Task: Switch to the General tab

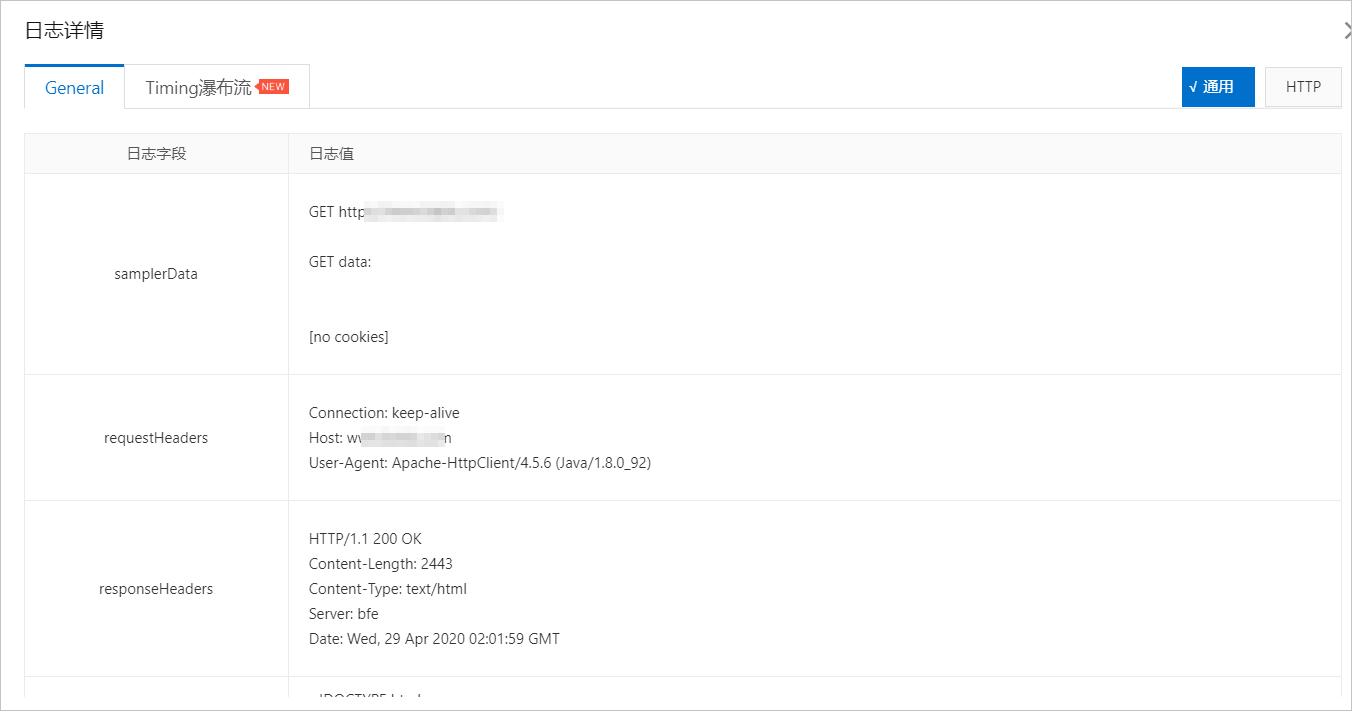Action: (74, 87)
